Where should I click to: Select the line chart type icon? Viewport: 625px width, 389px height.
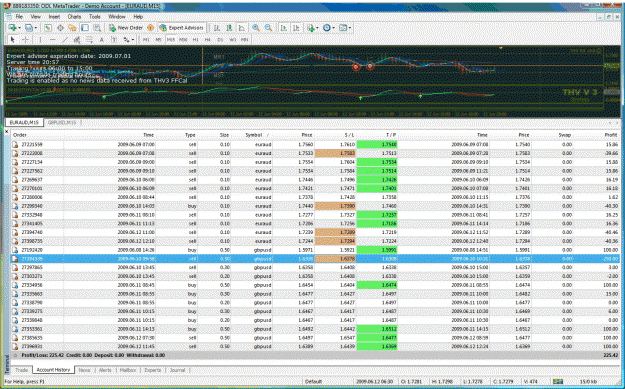point(242,28)
